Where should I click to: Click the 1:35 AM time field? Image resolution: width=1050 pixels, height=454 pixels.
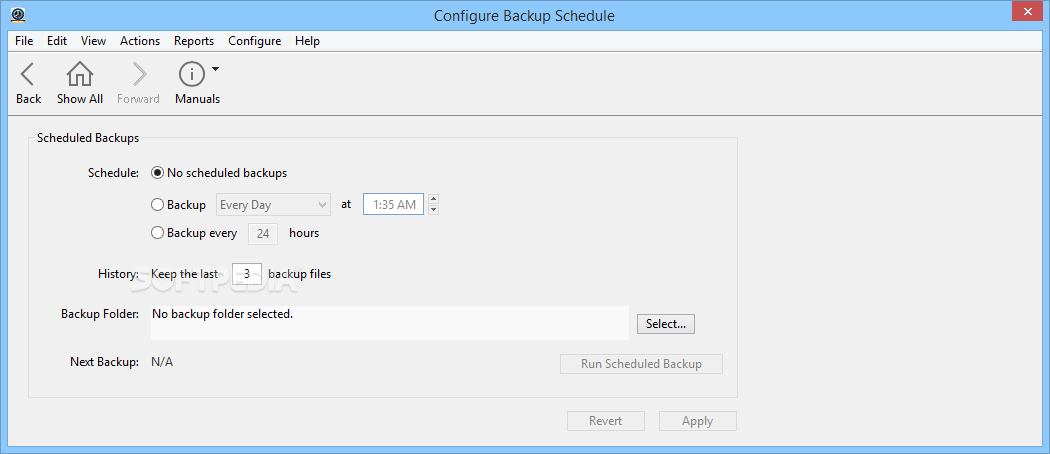tap(394, 205)
